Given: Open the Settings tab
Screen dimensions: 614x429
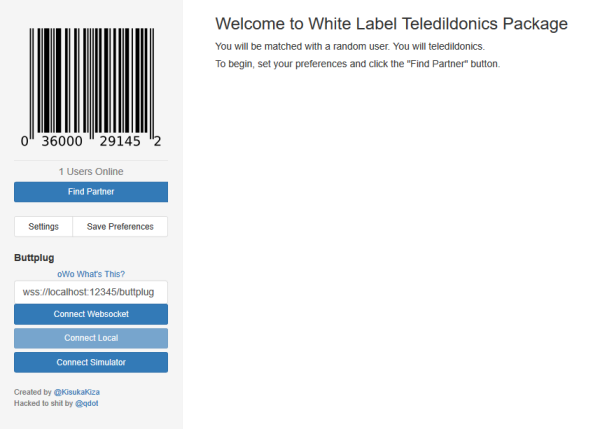Looking at the screenshot, I should 43,227.
